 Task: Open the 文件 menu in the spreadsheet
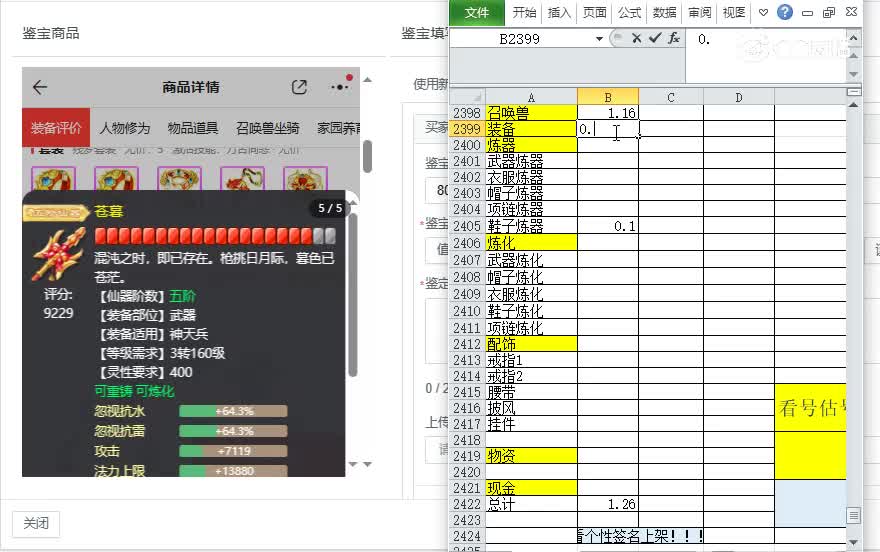point(476,12)
